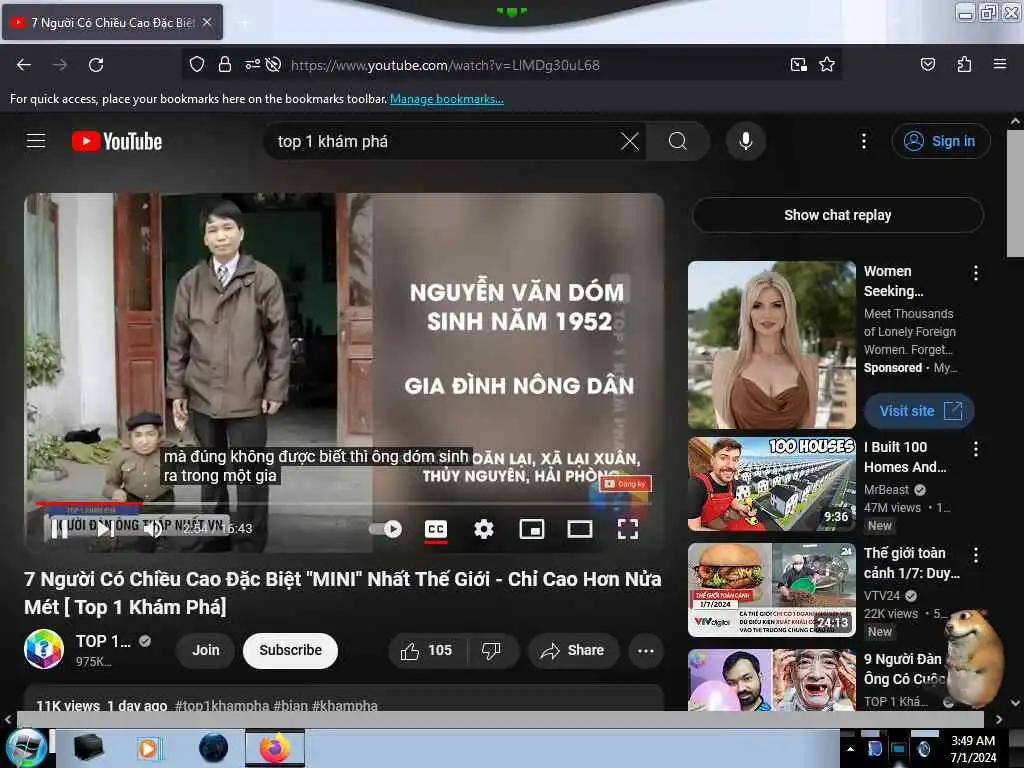This screenshot has width=1024, height=768.
Task: Switch to theater mode
Action: (x=580, y=528)
